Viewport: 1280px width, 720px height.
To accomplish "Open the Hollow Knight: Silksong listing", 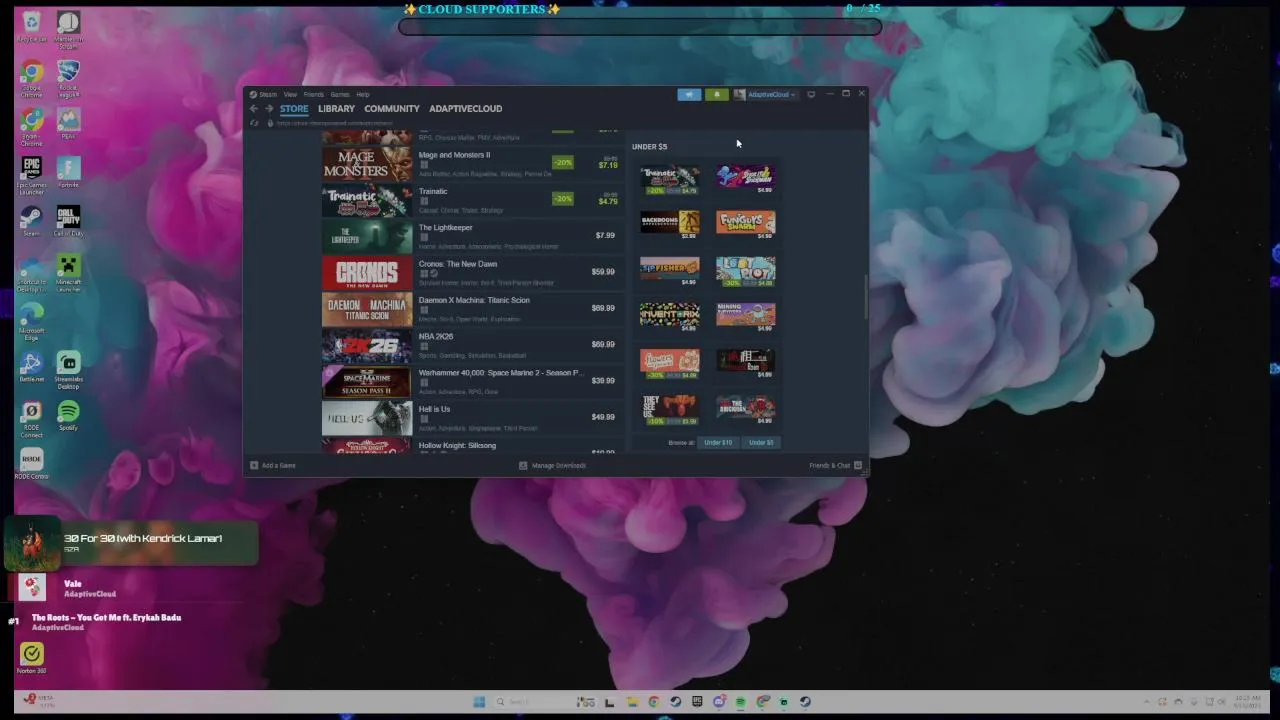I will tap(471, 446).
